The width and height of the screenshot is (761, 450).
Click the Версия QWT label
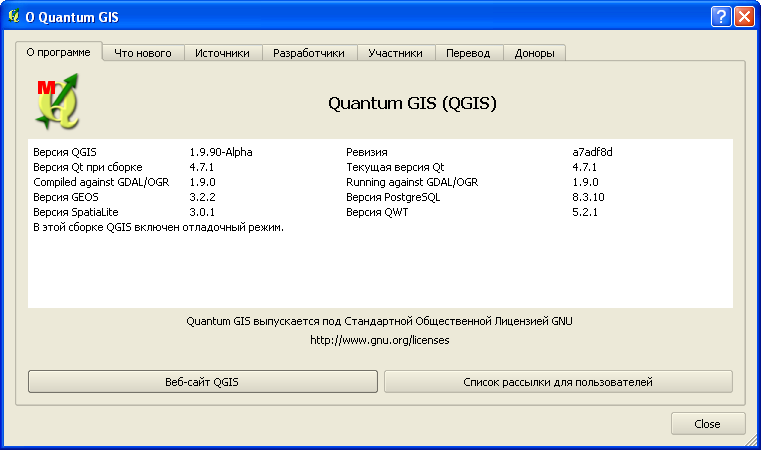pos(377,213)
